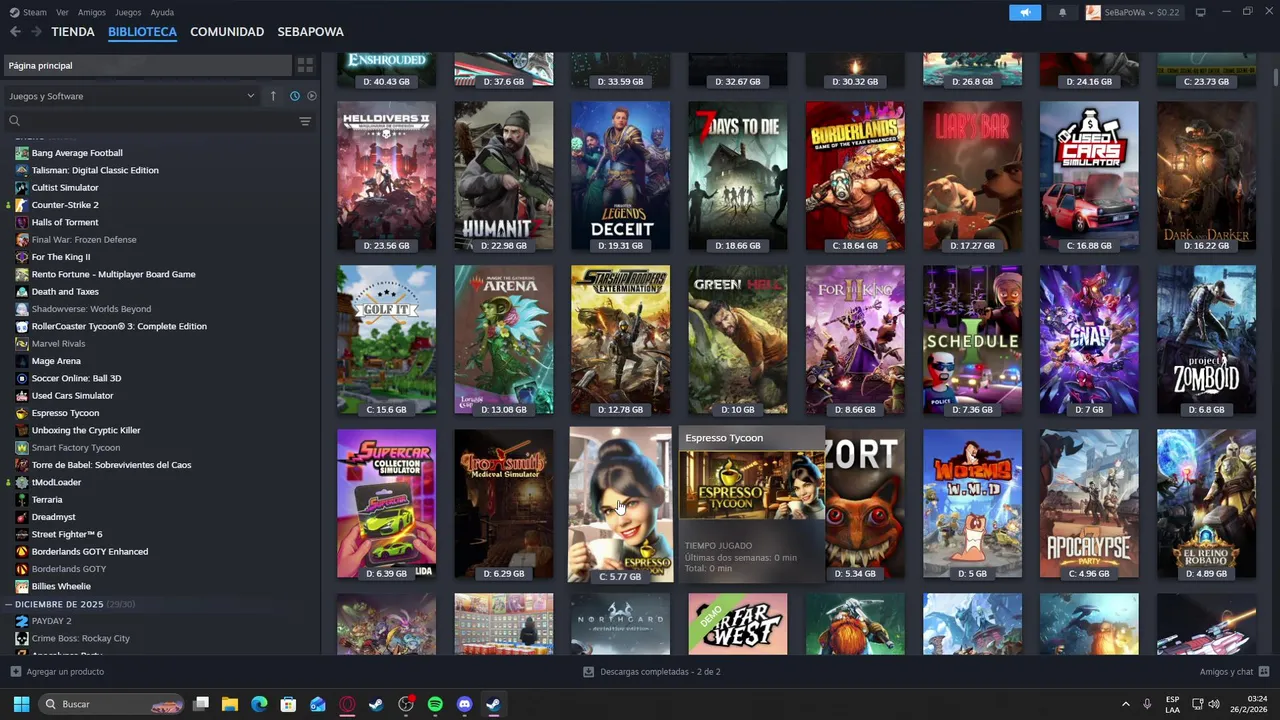Click the Página principal button
The width and height of the screenshot is (1280, 720).
(x=147, y=65)
